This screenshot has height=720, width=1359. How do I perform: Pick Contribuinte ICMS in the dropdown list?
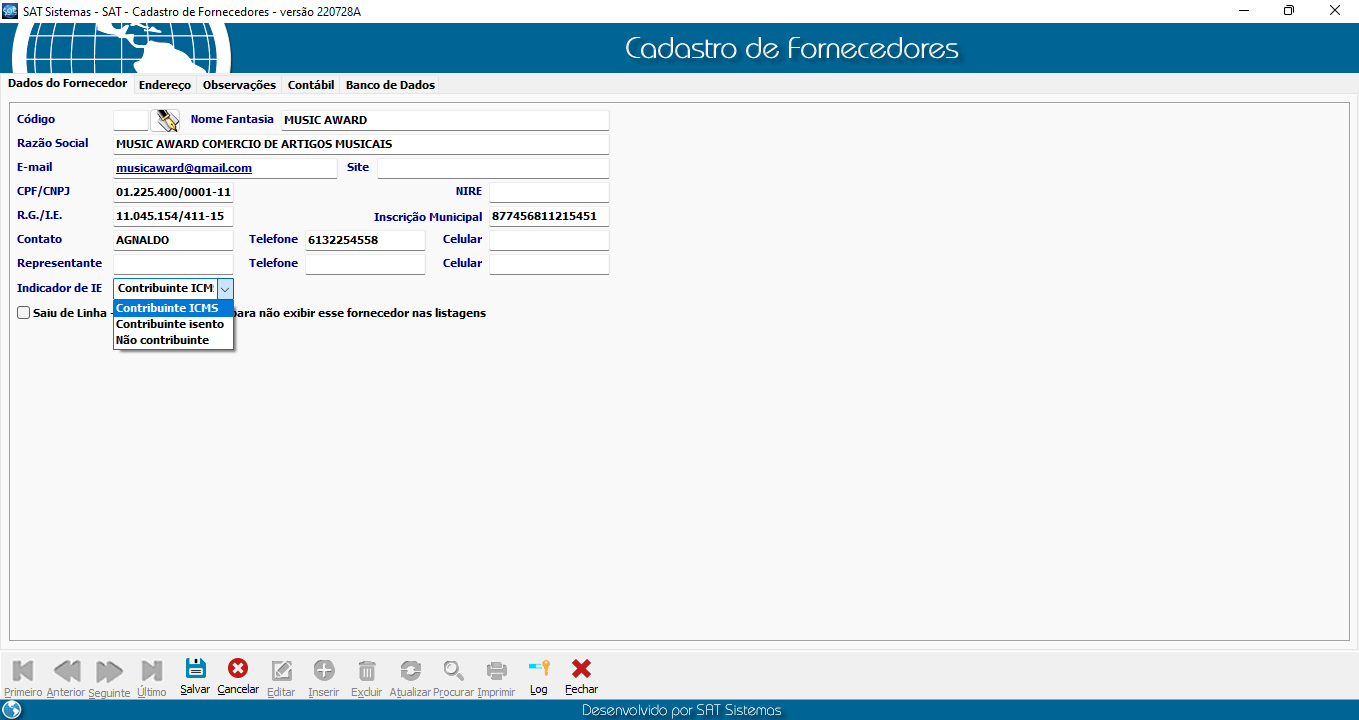coord(167,308)
